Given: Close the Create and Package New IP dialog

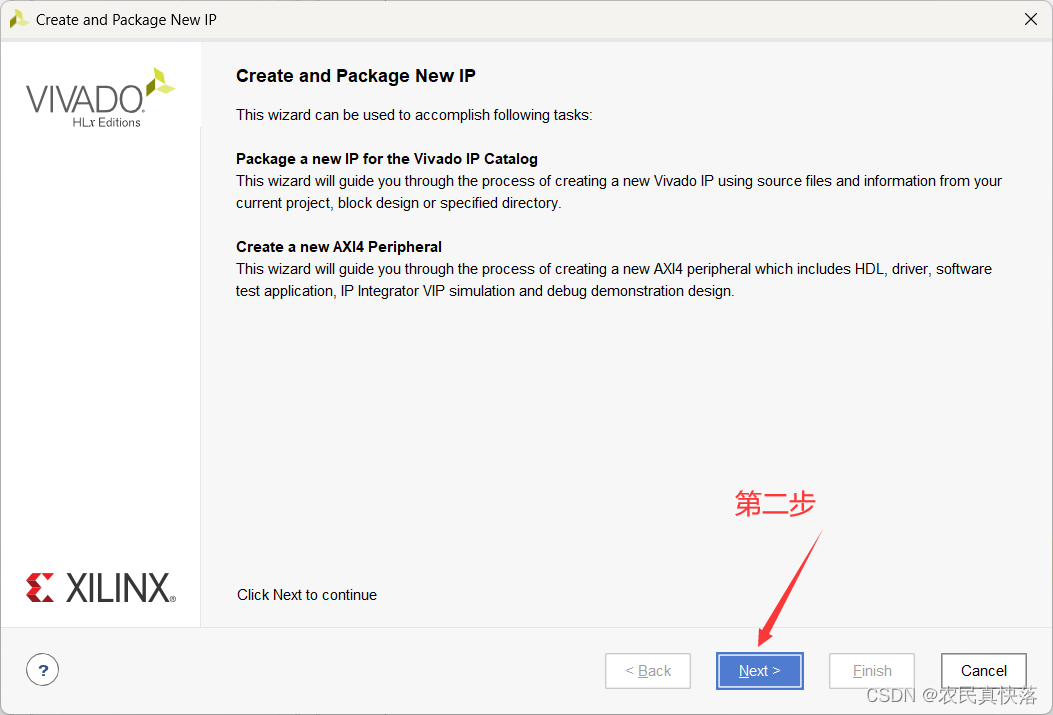Looking at the screenshot, I should (x=1031, y=19).
